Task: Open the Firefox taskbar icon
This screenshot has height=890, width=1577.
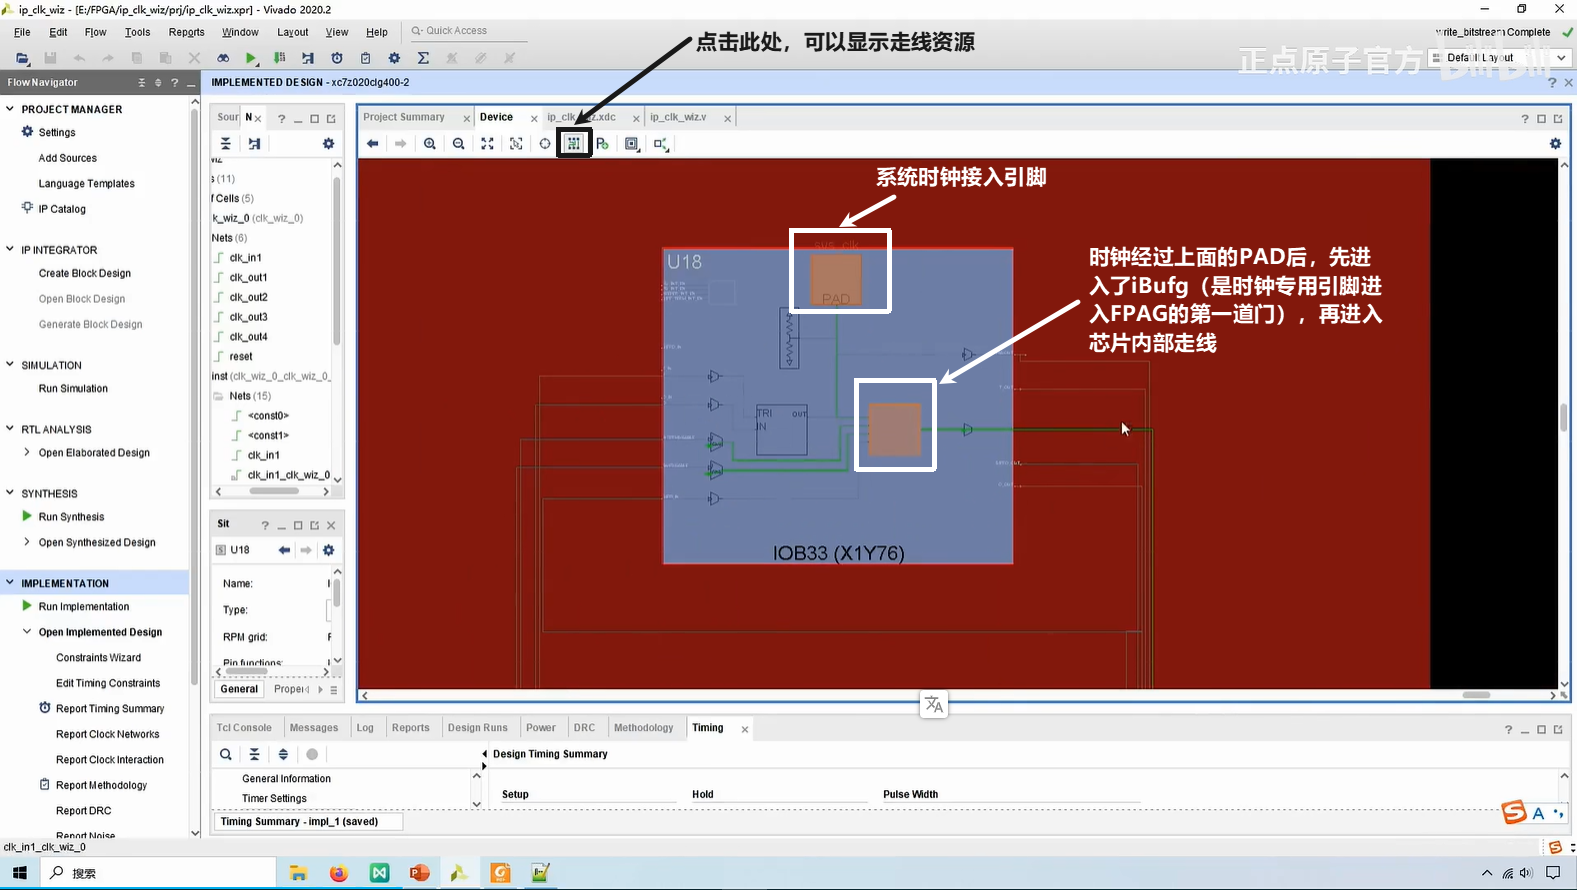Action: 339,873
